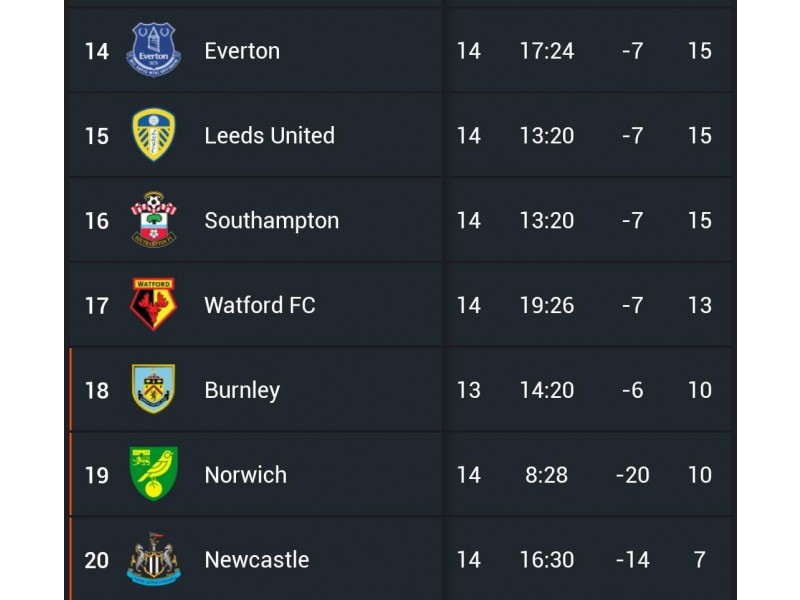The width and height of the screenshot is (800, 600).
Task: Open the Newcastle club crest
Action: tap(154, 559)
